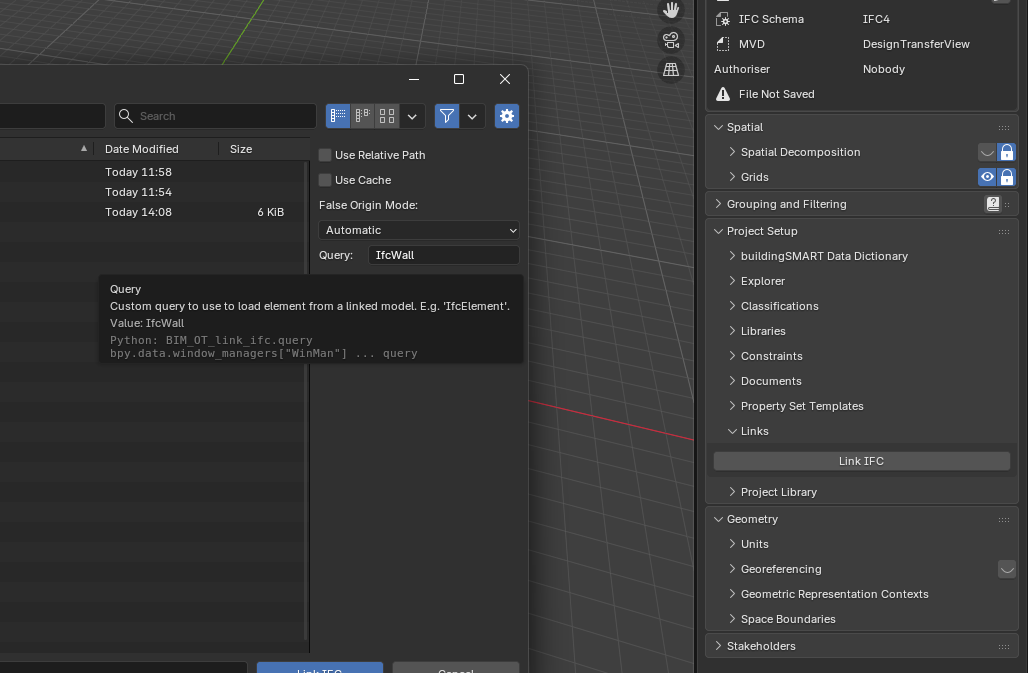
Task: Expand Spatial Decomposition subpanel
Action: pyautogui.click(x=732, y=152)
